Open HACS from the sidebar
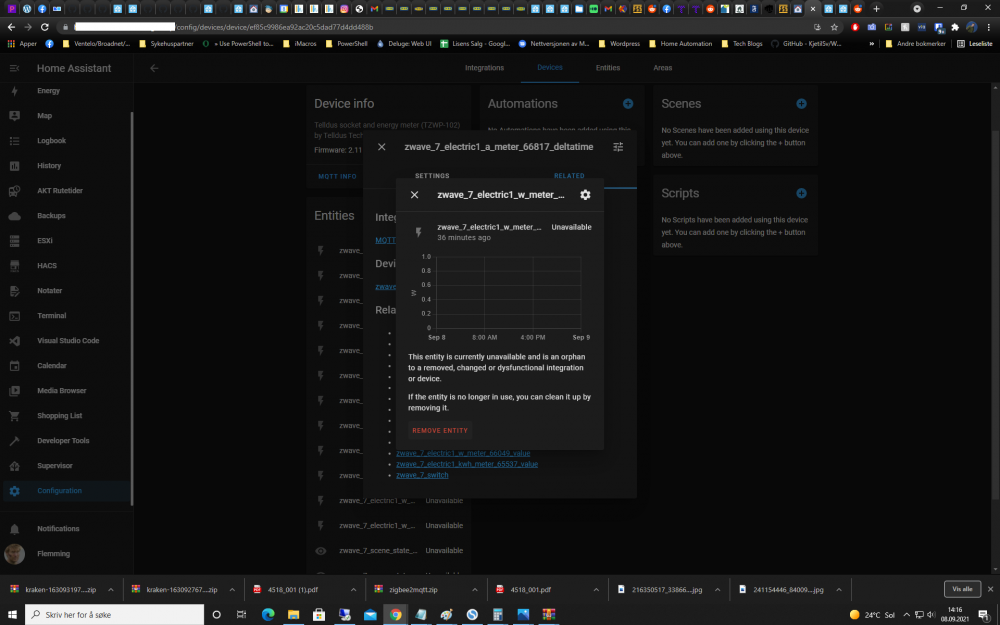This screenshot has height=625, width=1000. [x=49, y=266]
